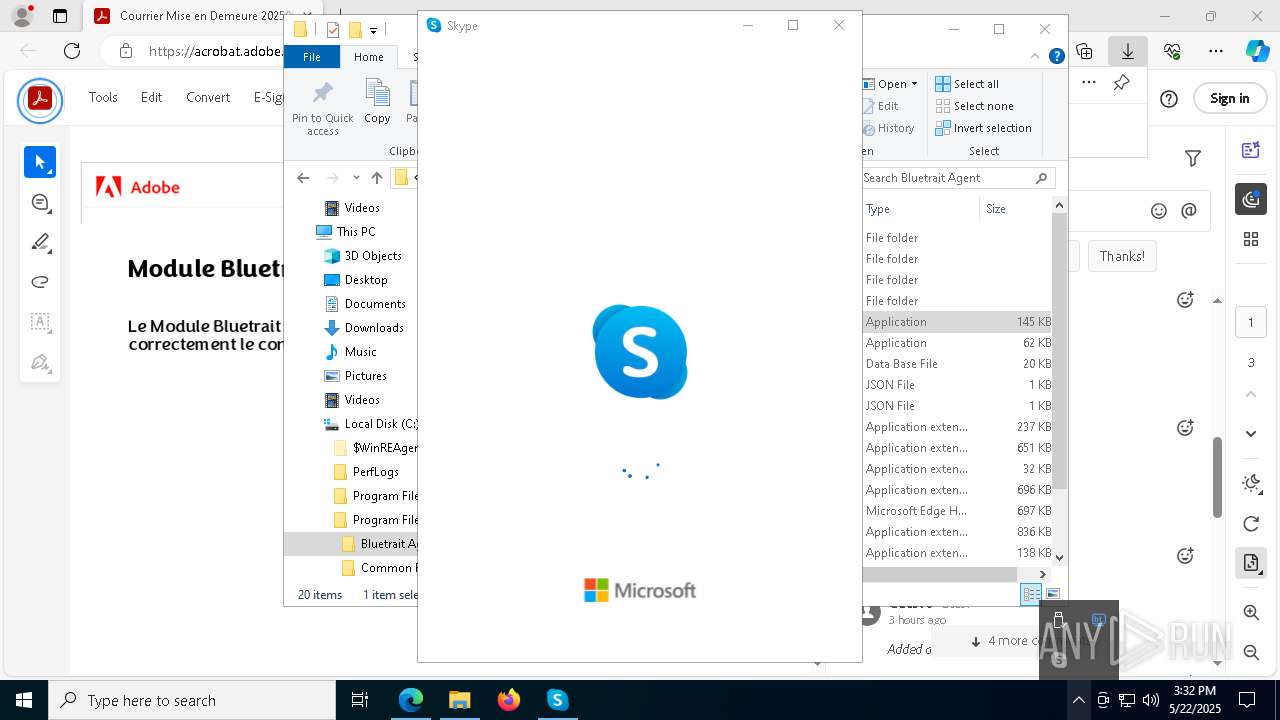
Task: Sort files by the Size column header
Action: tap(1015, 209)
